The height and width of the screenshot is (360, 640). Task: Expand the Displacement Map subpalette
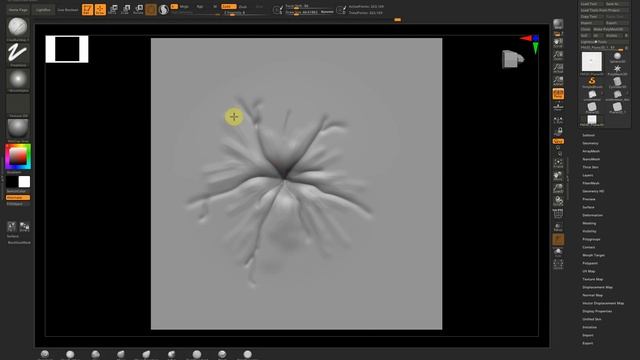click(597, 287)
